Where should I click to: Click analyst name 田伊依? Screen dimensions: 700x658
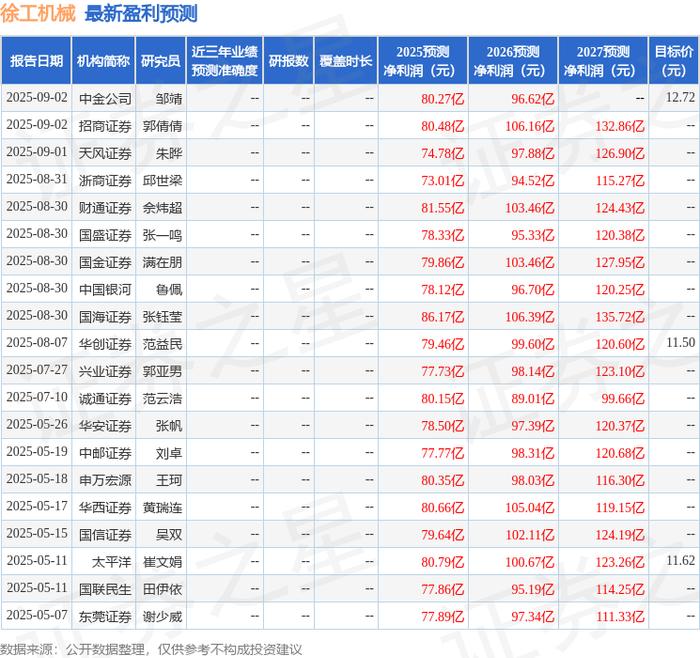pos(162,589)
